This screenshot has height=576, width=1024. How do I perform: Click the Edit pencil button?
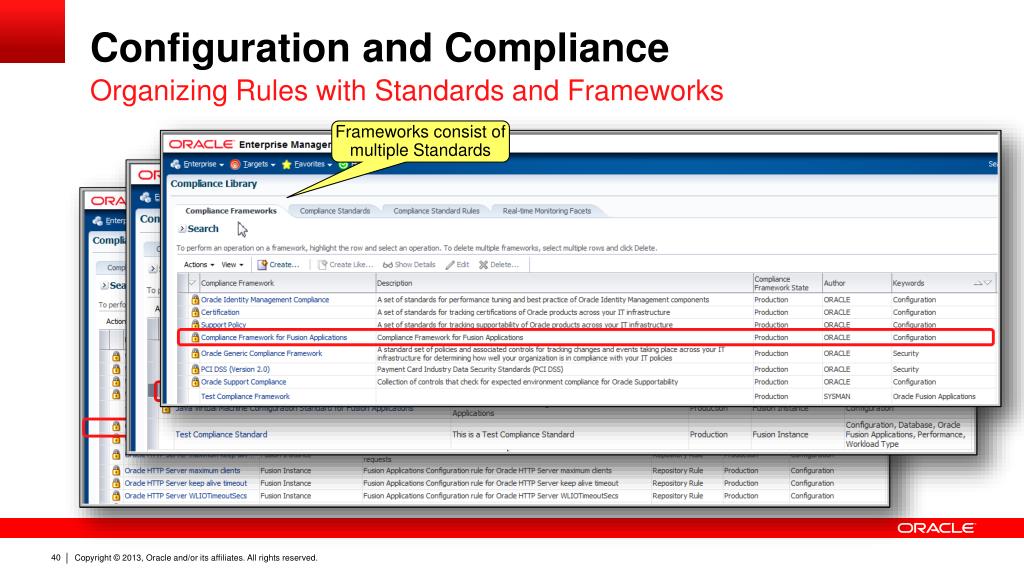tap(457, 264)
